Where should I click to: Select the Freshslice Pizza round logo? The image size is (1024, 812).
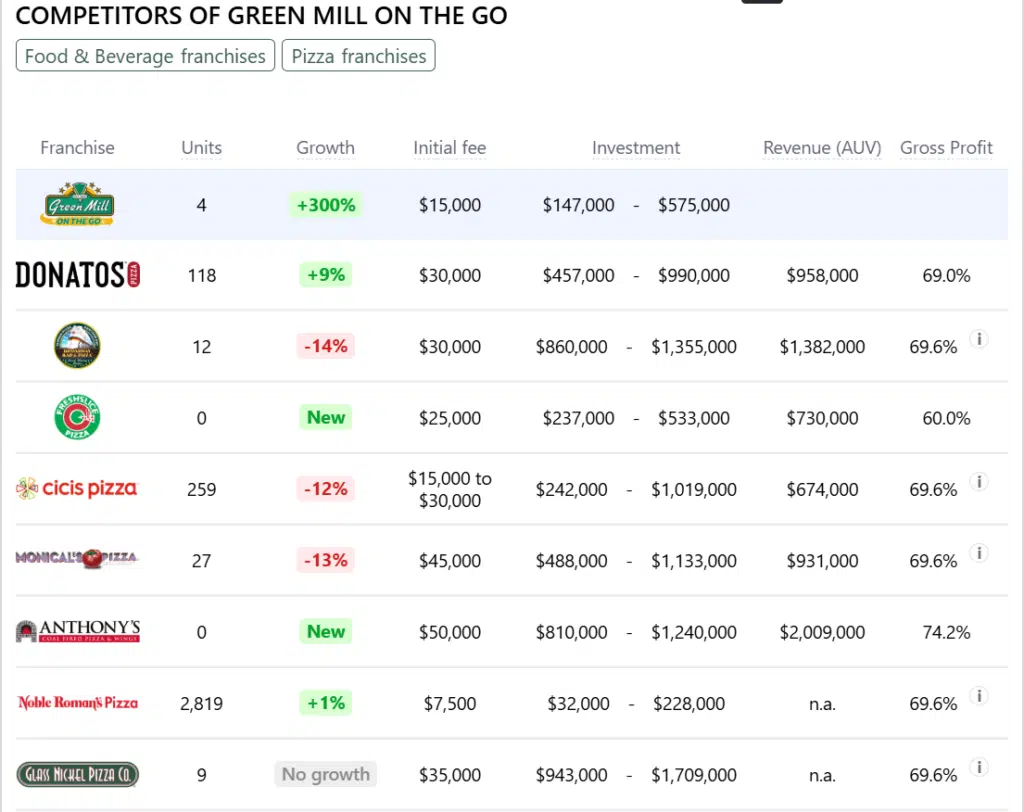(77, 417)
